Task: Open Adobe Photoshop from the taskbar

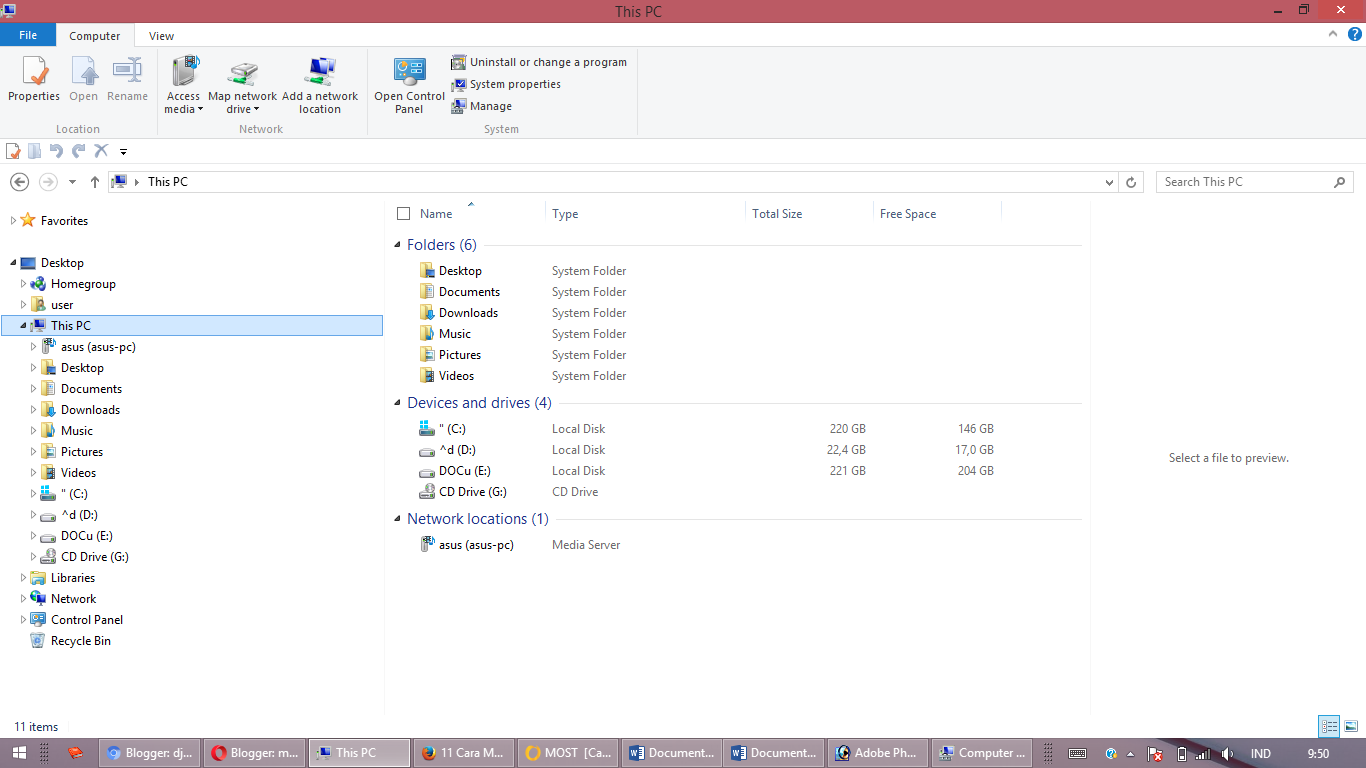Action: coord(877,753)
